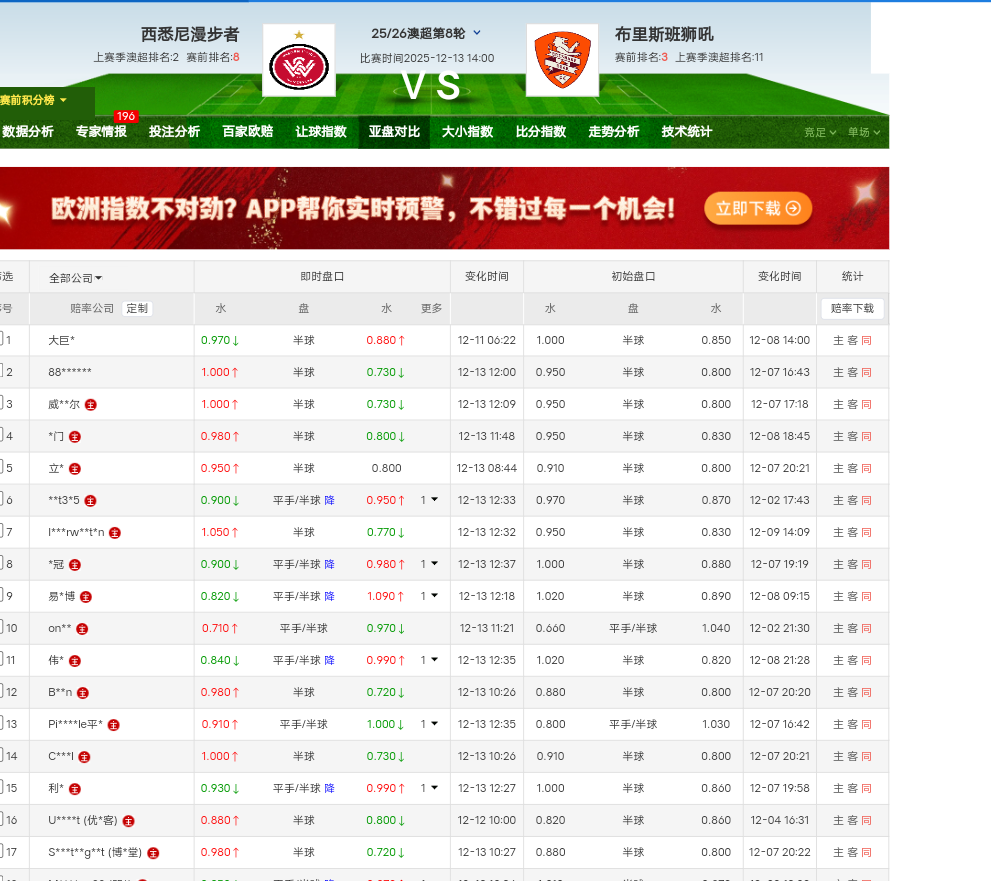Tick the checkbox for row 5 立*
This screenshot has height=881, width=991.
point(1,468)
